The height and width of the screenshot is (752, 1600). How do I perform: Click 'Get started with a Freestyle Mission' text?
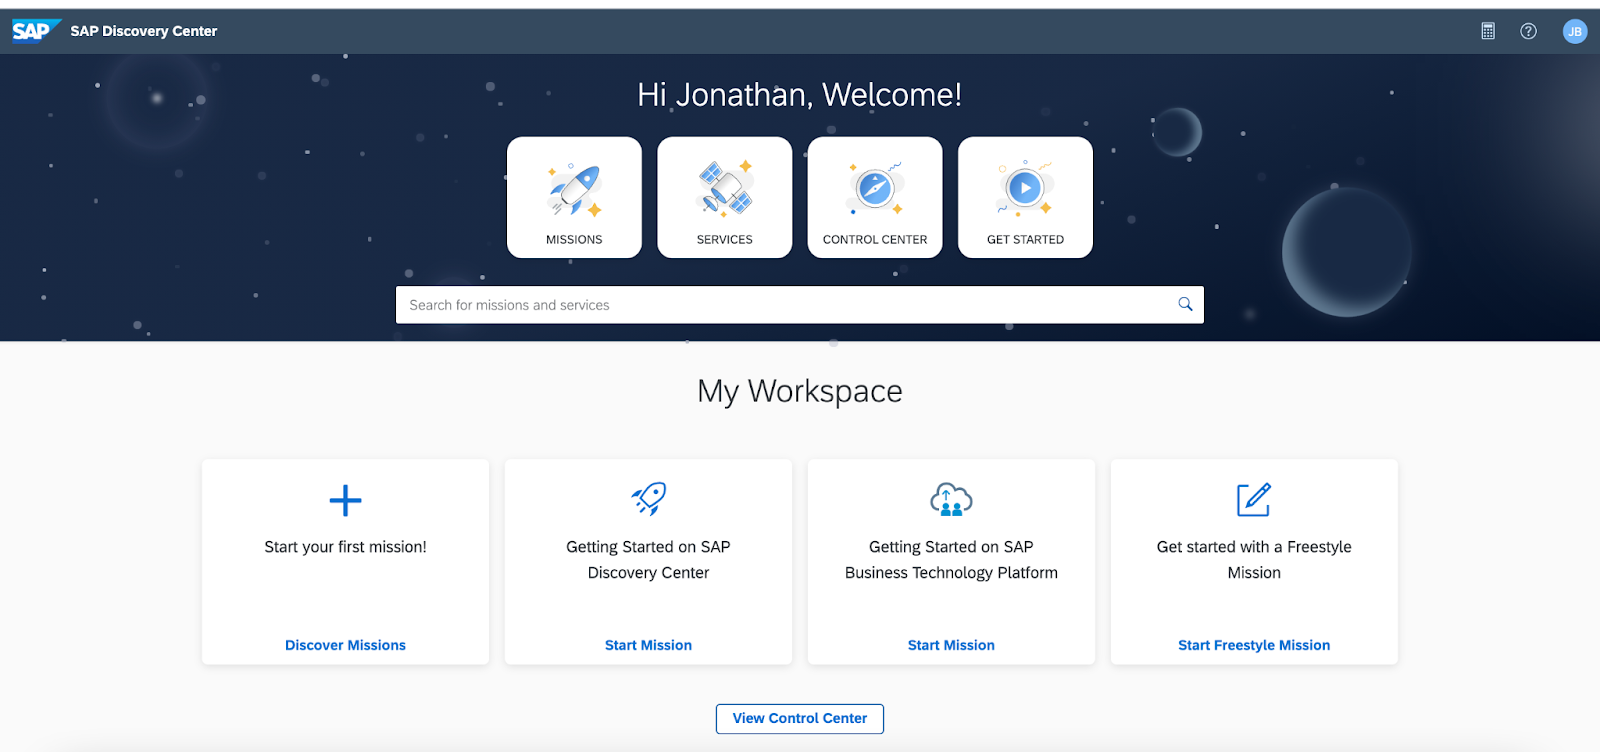click(x=1254, y=560)
